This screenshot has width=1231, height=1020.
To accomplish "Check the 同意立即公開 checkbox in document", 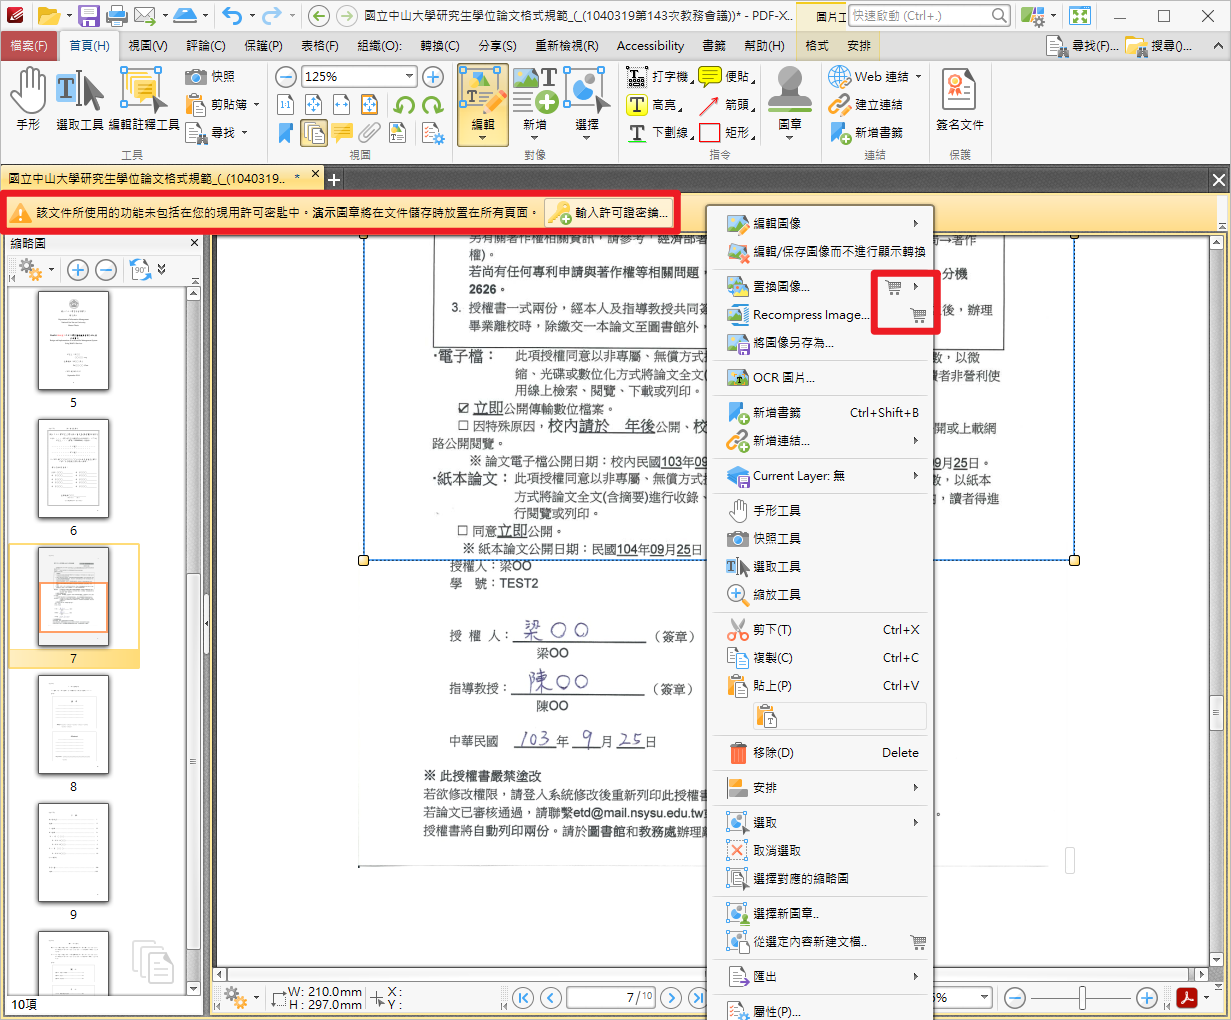I will [463, 531].
